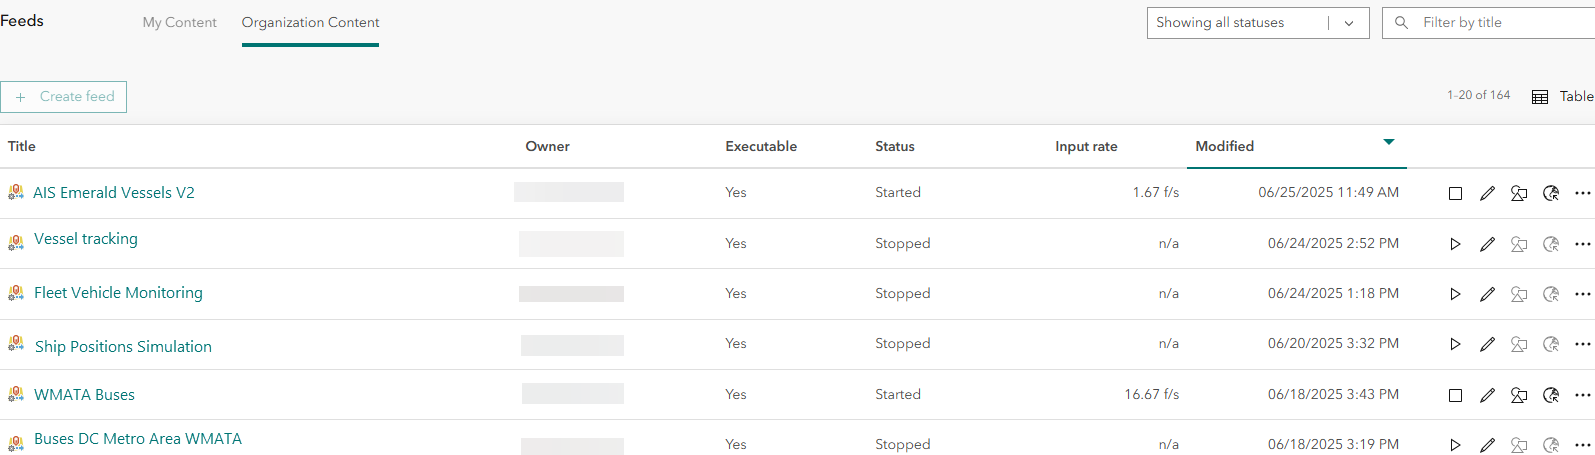Stop the WMATA Buses feed
The width and height of the screenshot is (1595, 455).
click(1455, 395)
